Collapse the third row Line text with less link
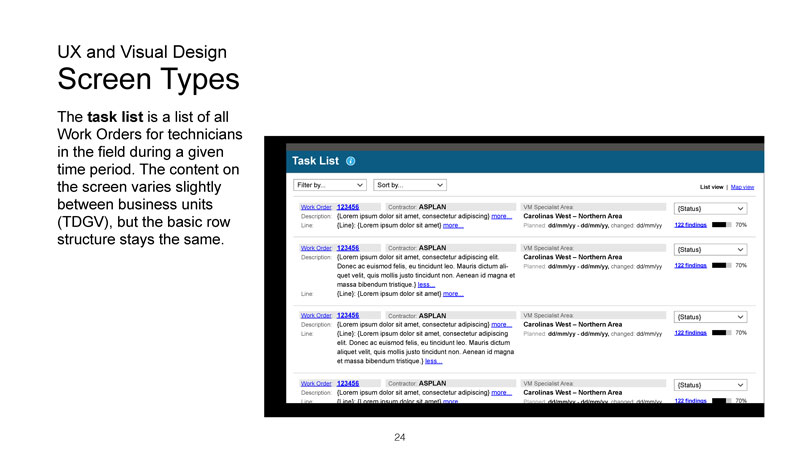The width and height of the screenshot is (800, 450). [432, 361]
